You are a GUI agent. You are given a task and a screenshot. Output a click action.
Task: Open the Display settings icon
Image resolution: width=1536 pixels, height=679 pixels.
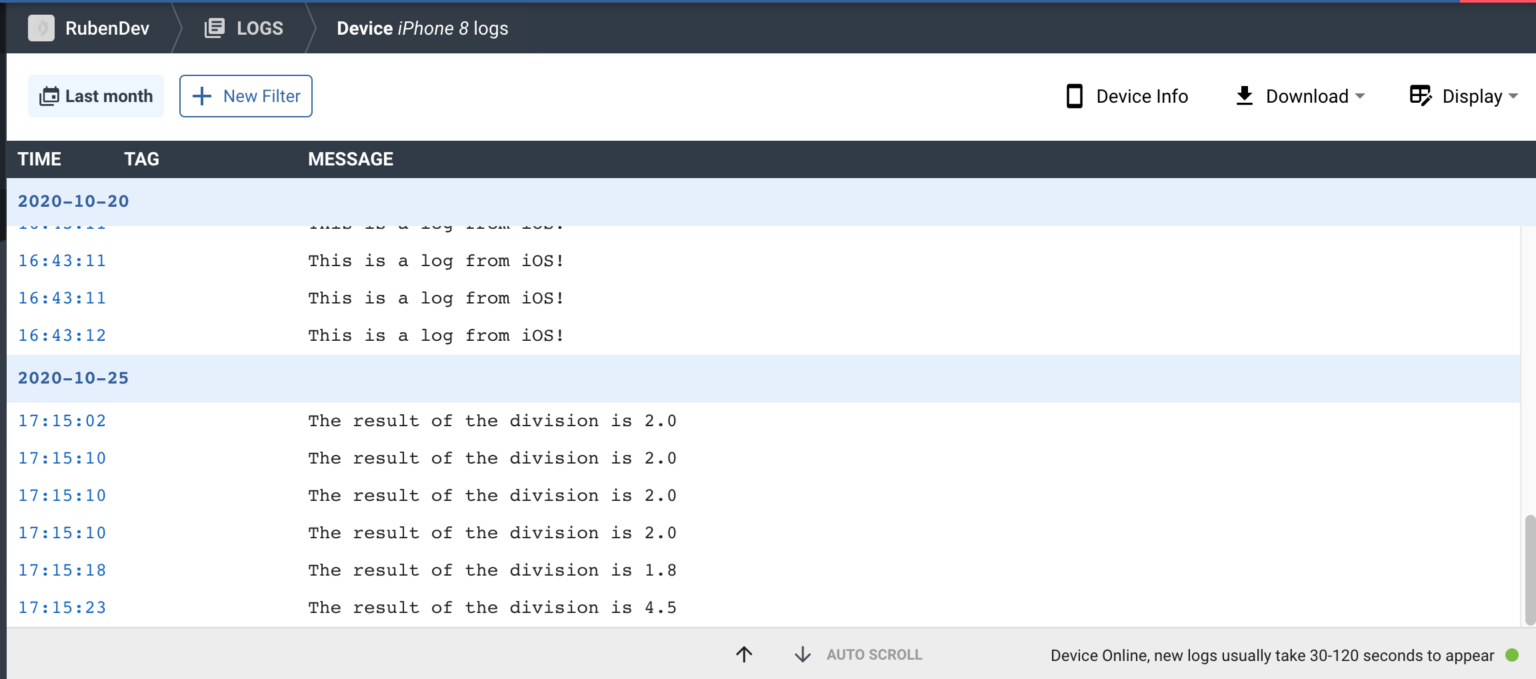pyautogui.click(x=1421, y=95)
